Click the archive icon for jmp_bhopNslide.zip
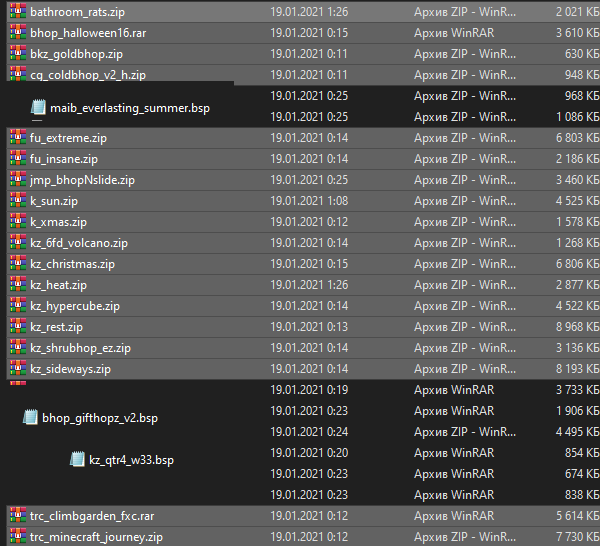The image size is (600, 546). click(18, 179)
